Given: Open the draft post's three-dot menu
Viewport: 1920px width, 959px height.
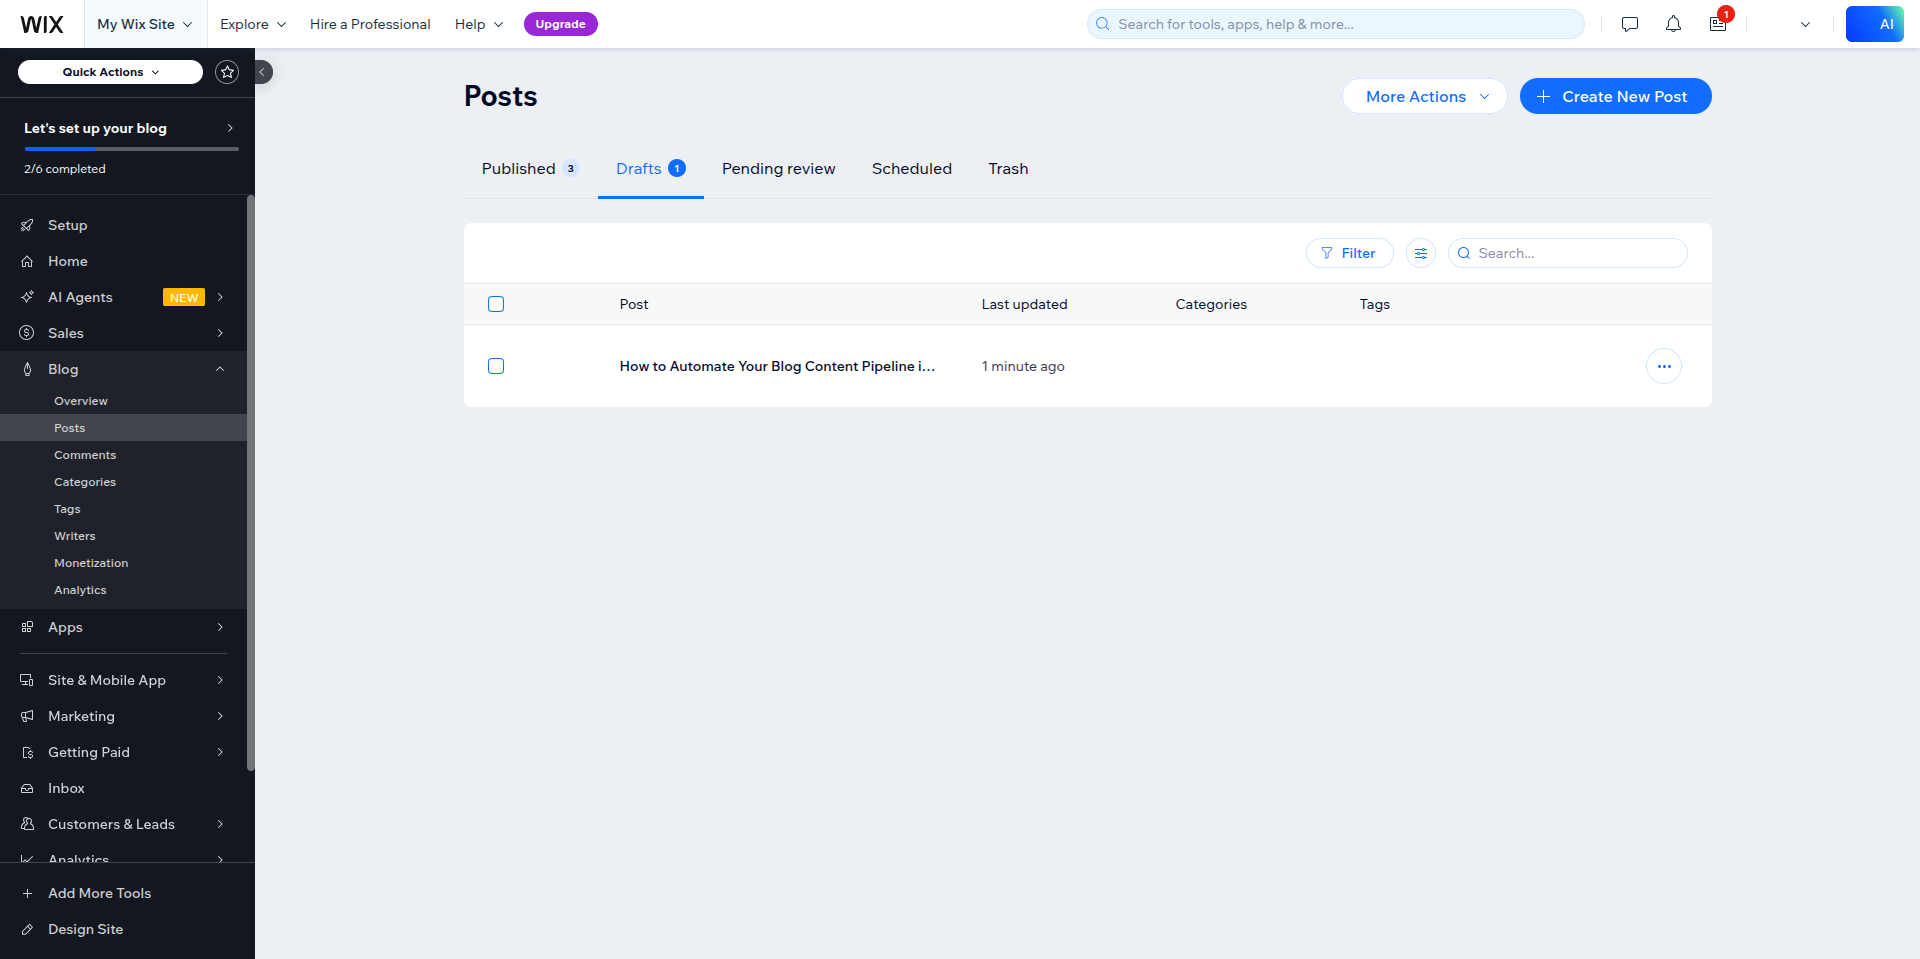Looking at the screenshot, I should click(x=1664, y=366).
